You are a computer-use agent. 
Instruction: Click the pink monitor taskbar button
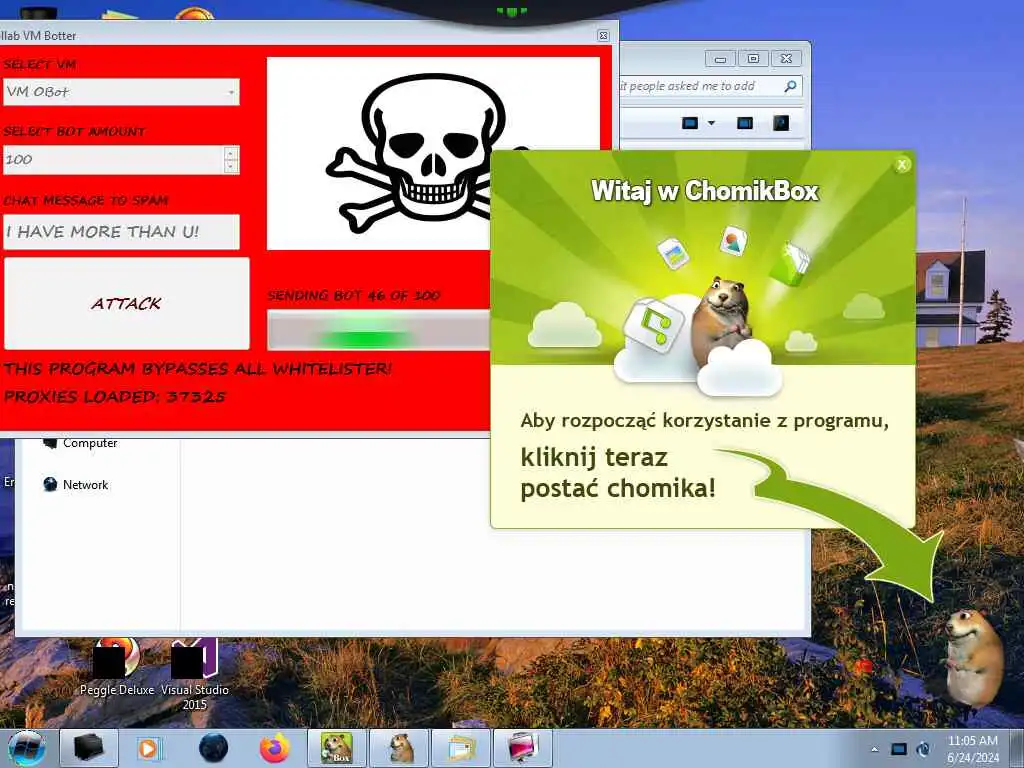tap(523, 748)
